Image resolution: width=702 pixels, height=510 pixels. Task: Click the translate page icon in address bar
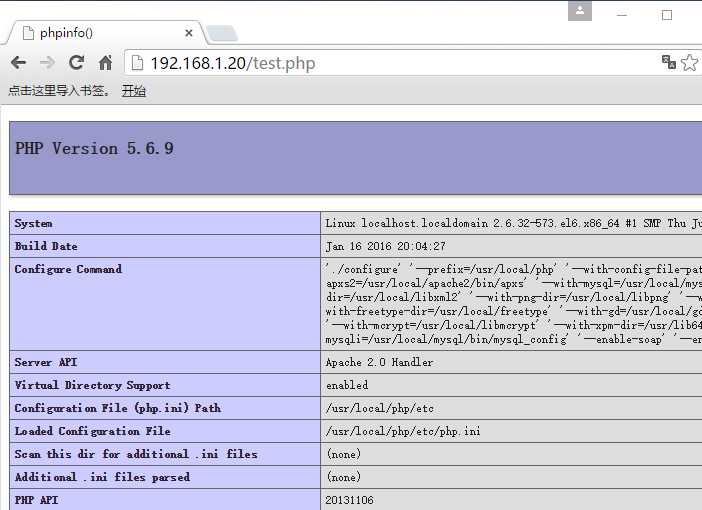(x=668, y=62)
